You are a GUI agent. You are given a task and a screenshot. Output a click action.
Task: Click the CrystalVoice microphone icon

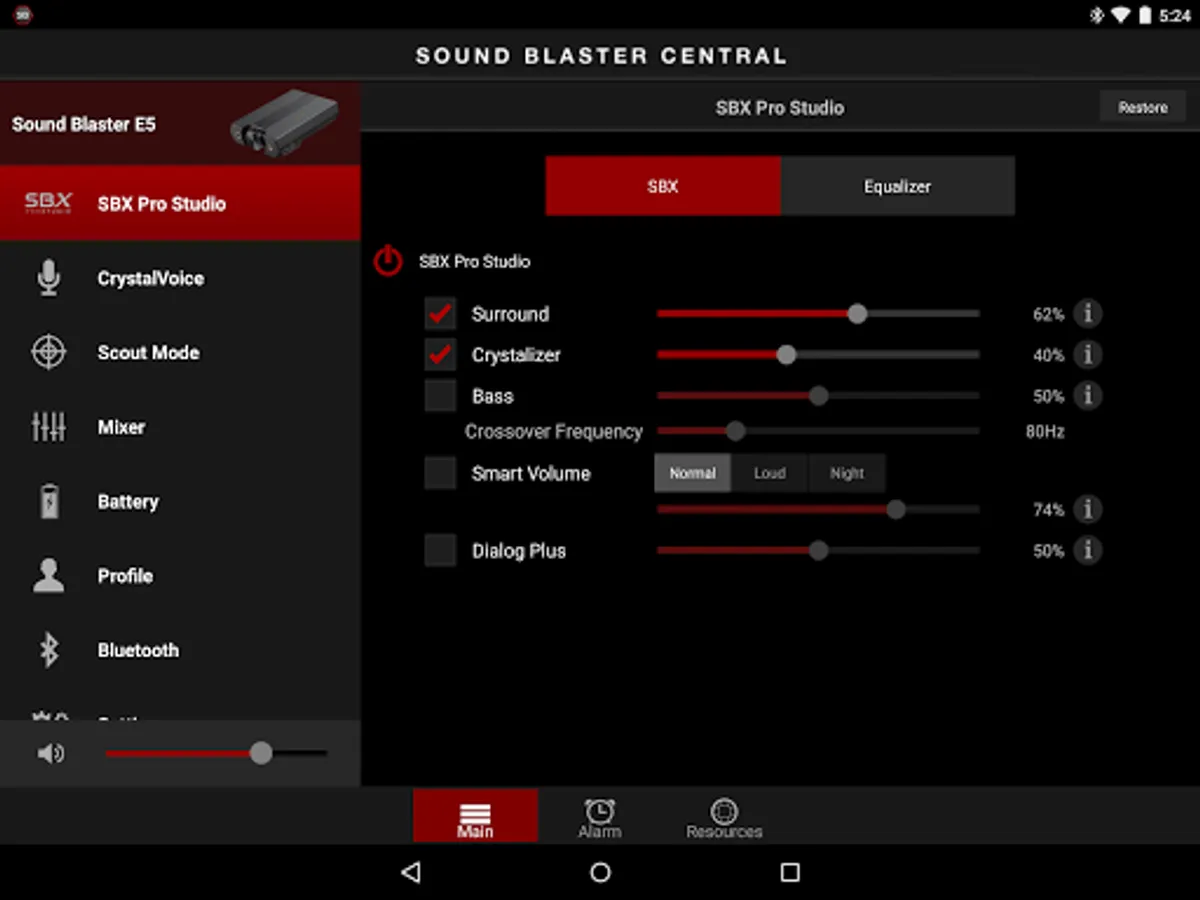pyautogui.click(x=48, y=278)
